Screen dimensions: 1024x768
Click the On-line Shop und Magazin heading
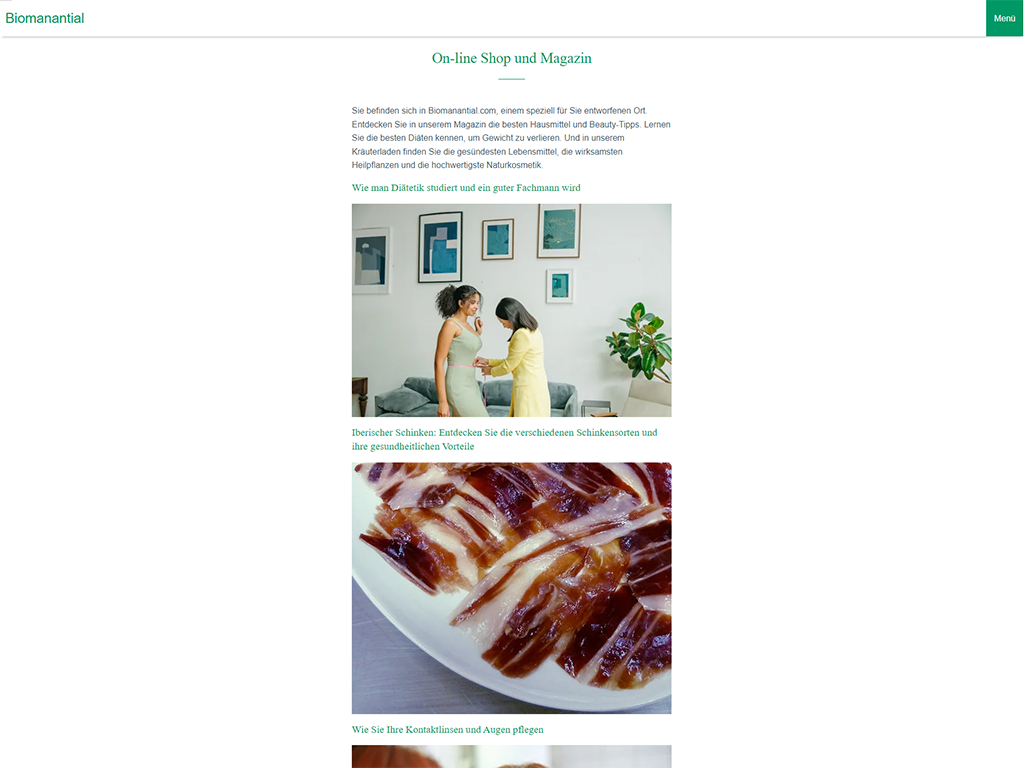511,58
